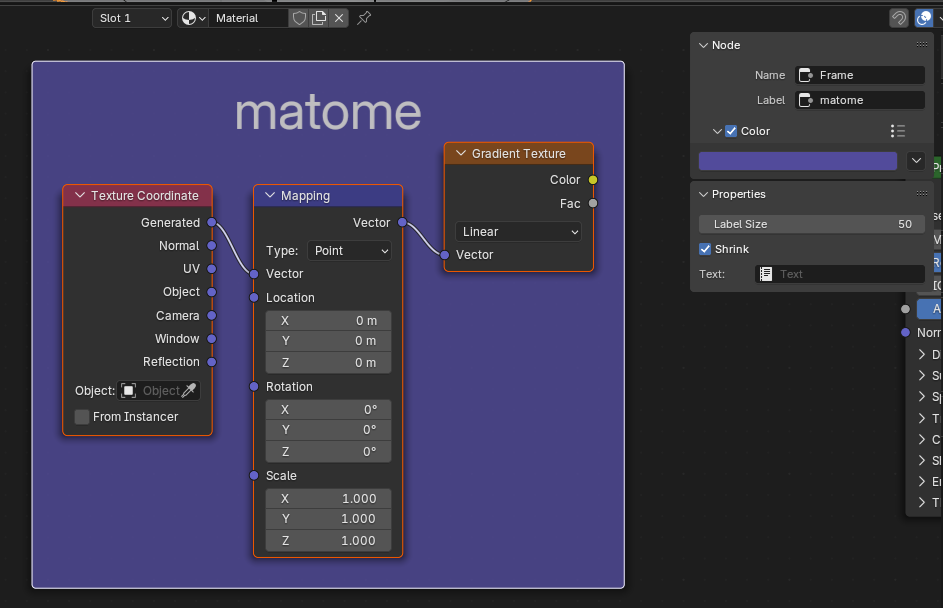Click the dropdown arrow beside the color swatch
The width and height of the screenshot is (943, 608).
(916, 161)
